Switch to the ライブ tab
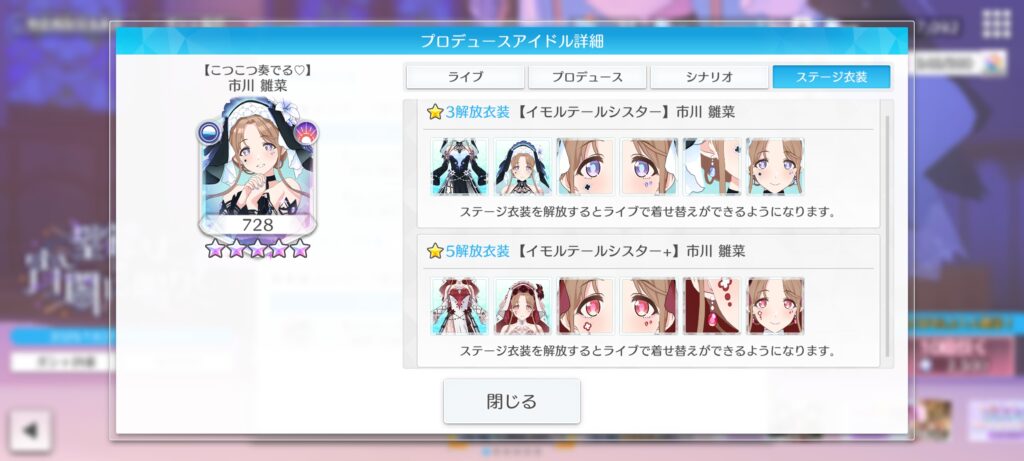 coord(465,77)
